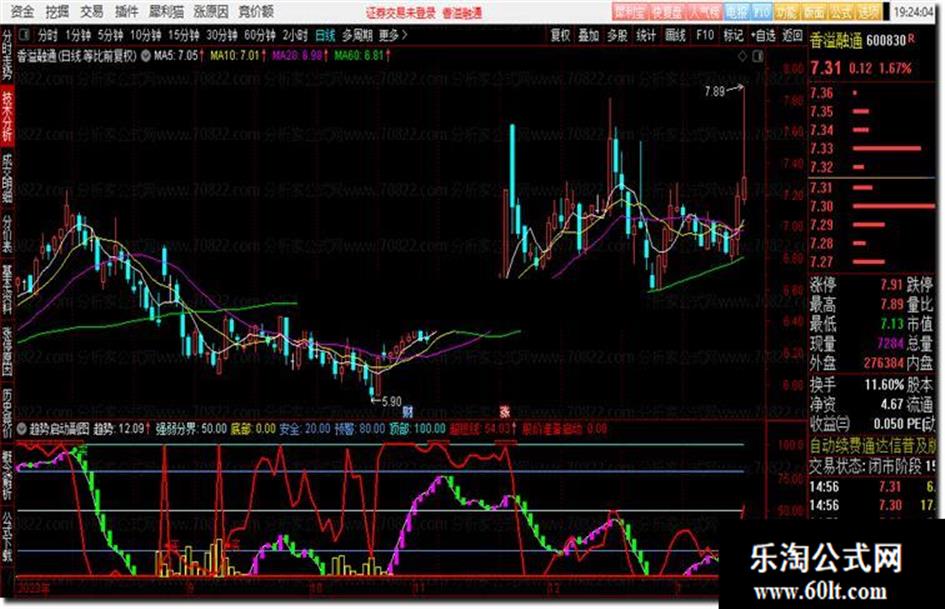Click 画线 drawing tool button

[675, 36]
